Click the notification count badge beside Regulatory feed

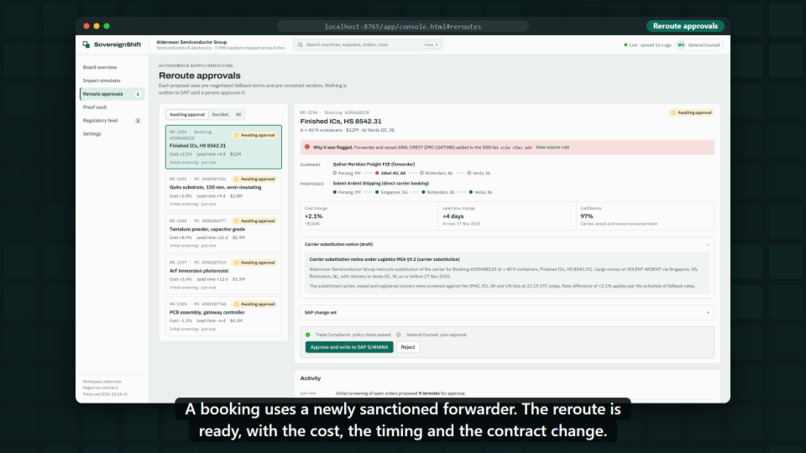(138, 121)
